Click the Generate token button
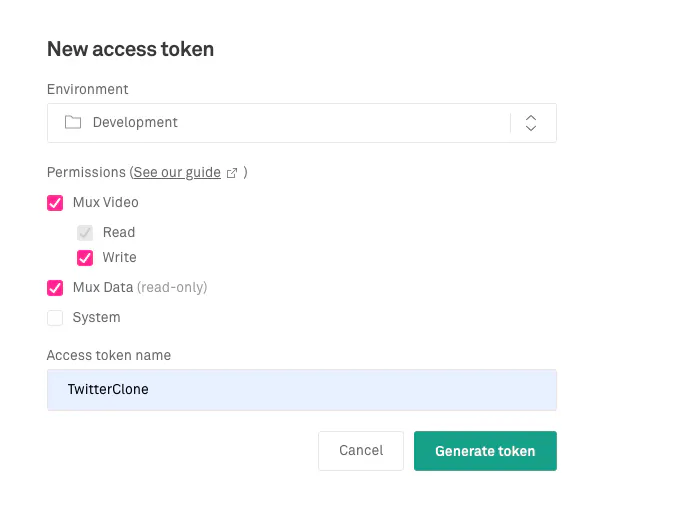Viewport: 674px width, 505px height. point(485,451)
